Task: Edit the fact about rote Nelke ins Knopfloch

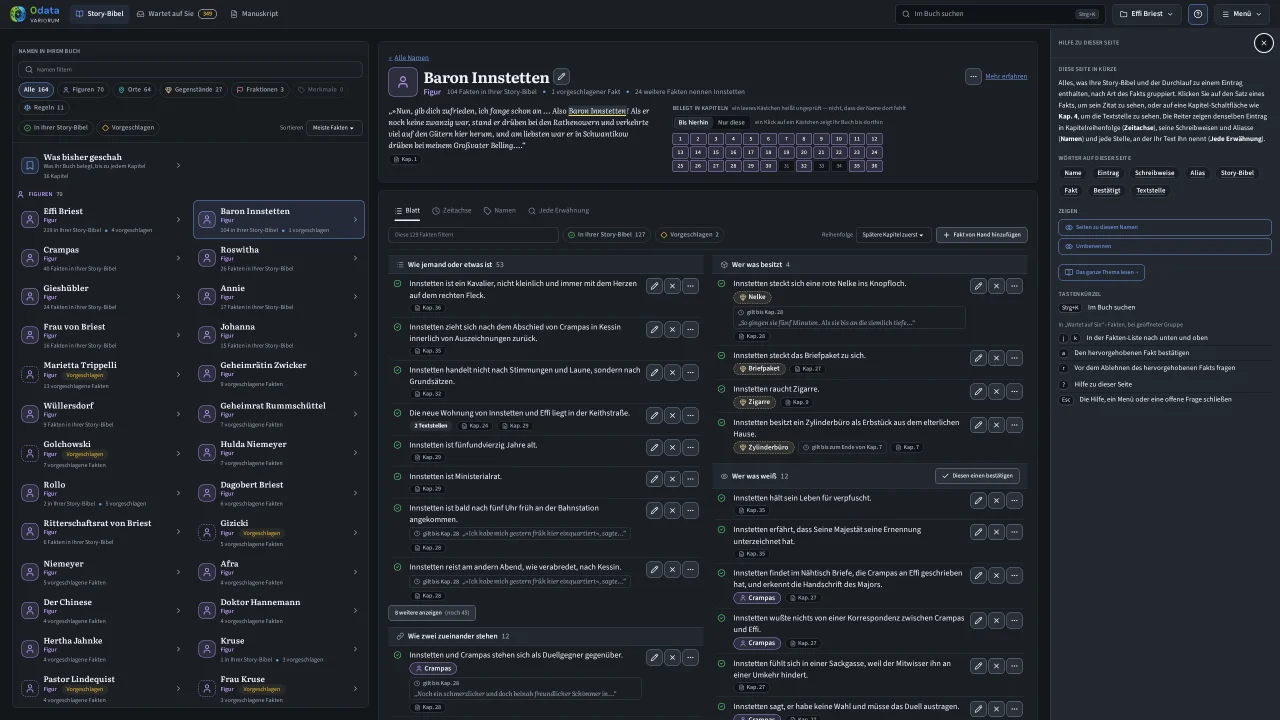Action: pos(978,286)
